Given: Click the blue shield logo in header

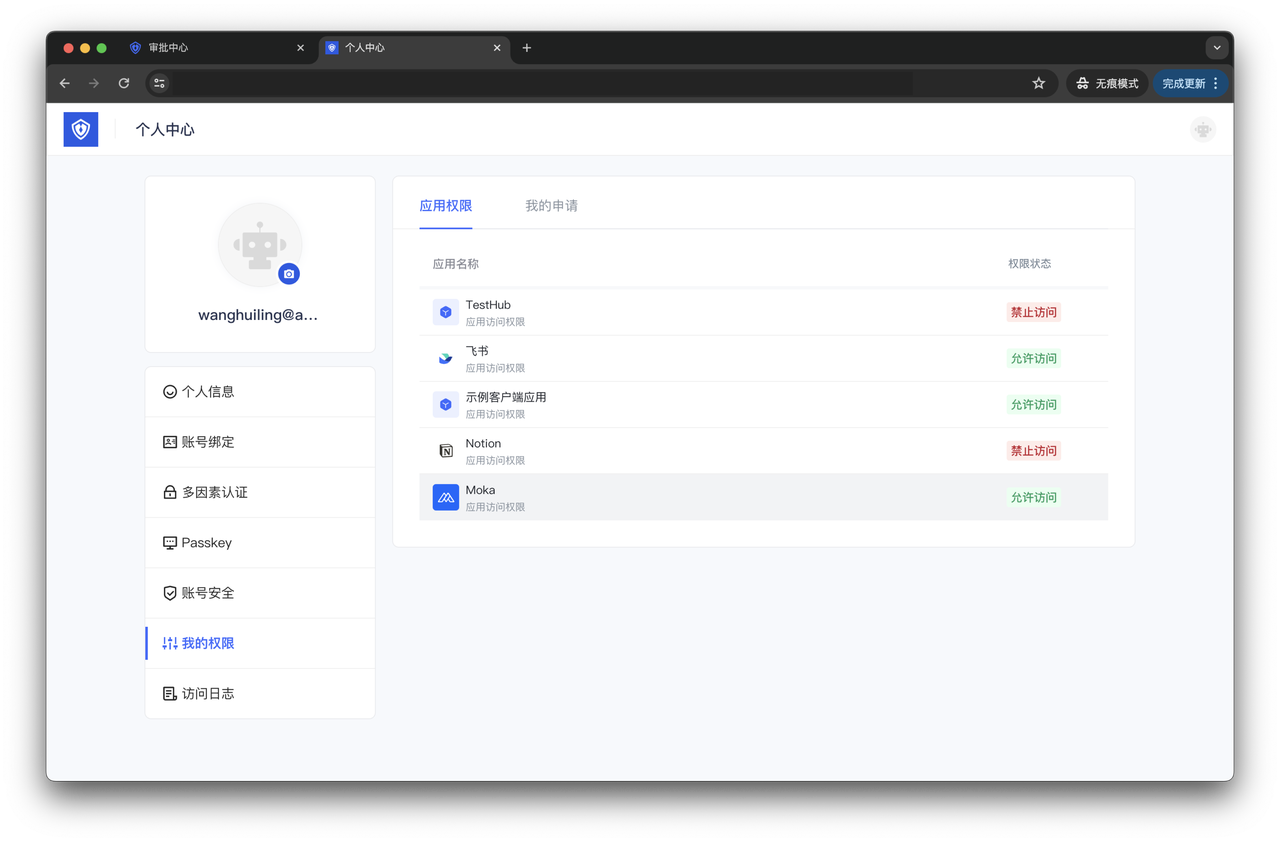Looking at the screenshot, I should 81,130.
